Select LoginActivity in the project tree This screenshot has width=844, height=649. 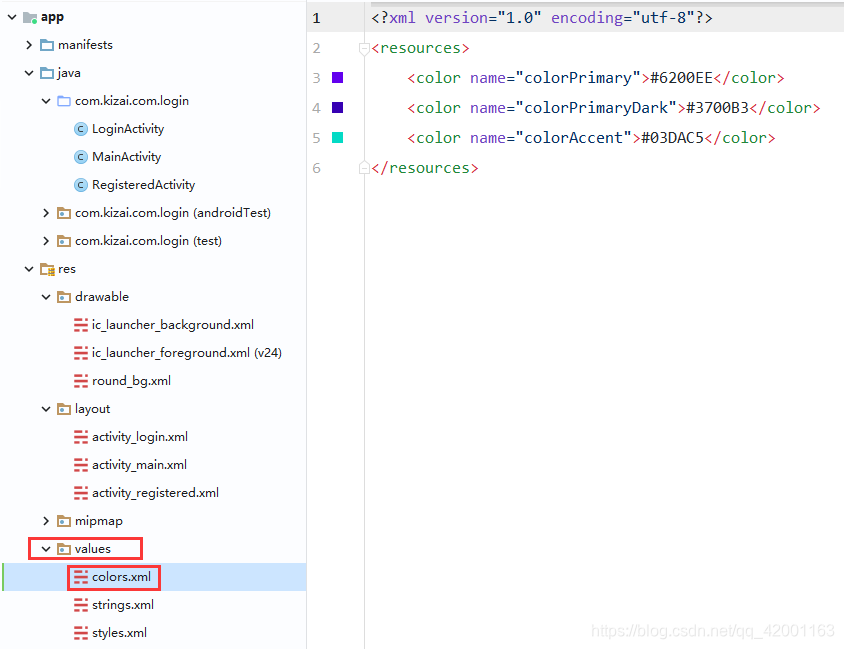pos(128,129)
